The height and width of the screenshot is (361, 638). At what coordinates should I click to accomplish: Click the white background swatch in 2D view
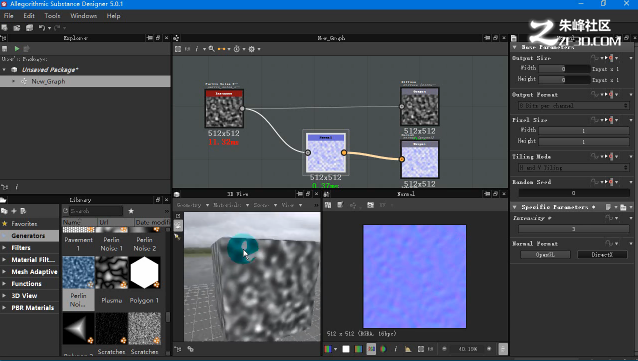(x=346, y=349)
